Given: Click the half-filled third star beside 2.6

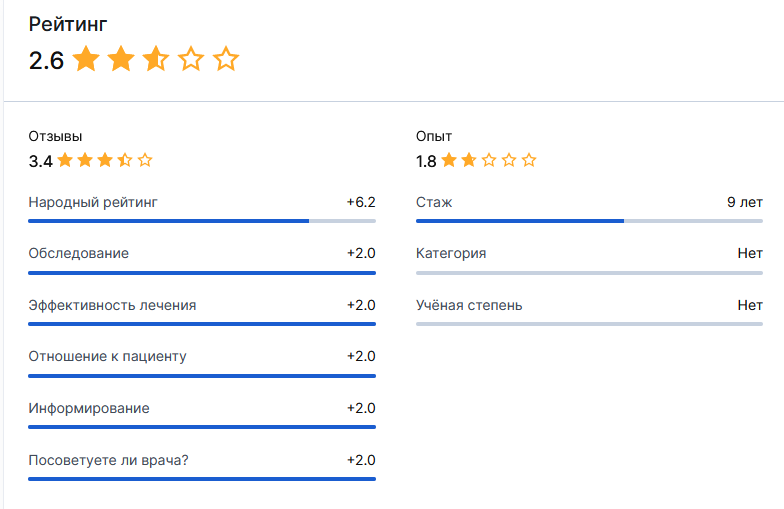Looking at the screenshot, I should pyautogui.click(x=156, y=60).
